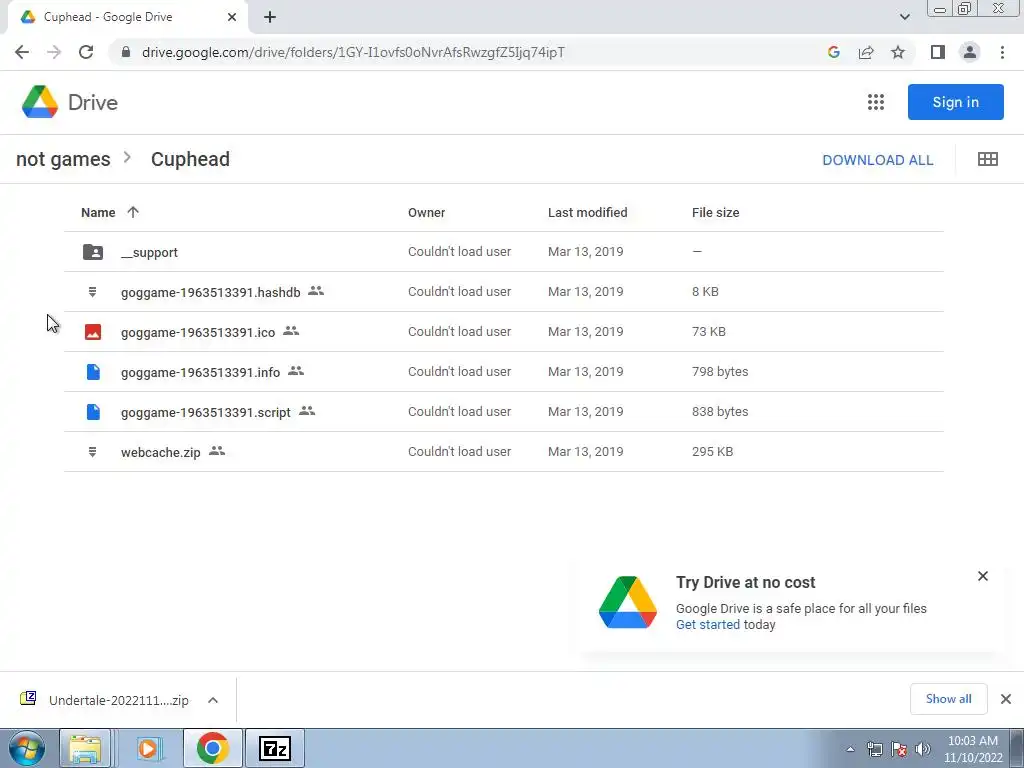Click Show all downloads button
Image resolution: width=1024 pixels, height=768 pixels.
[948, 699]
